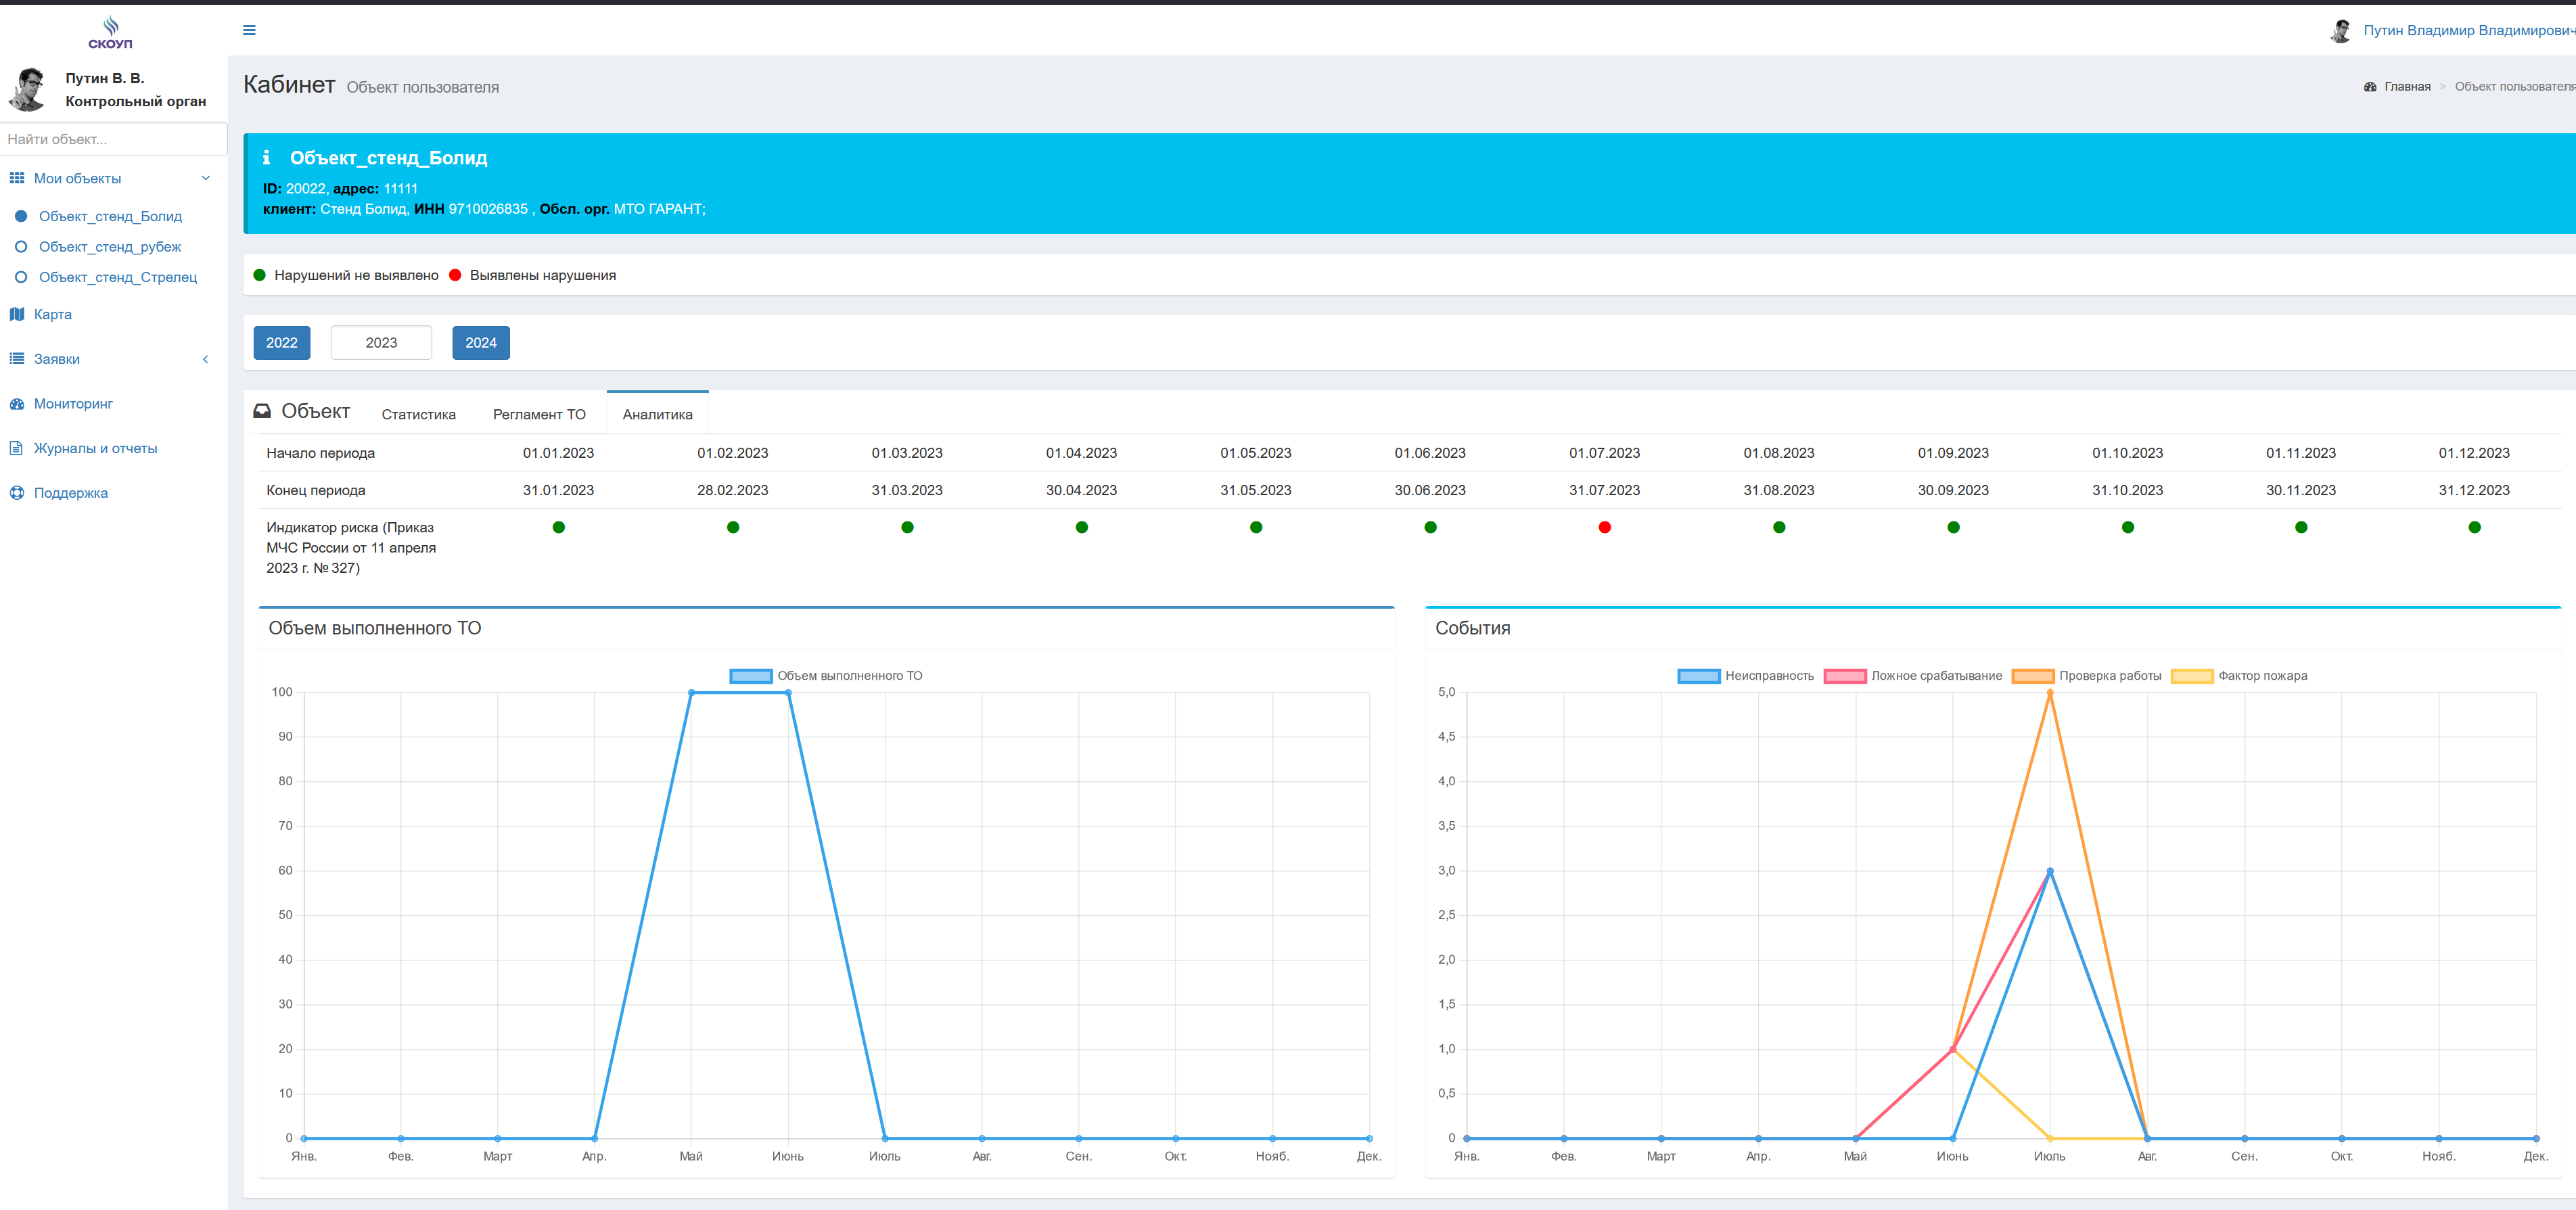Click the Поддержка lifebuoy icon
The width and height of the screenshot is (2576, 1210).
click(x=17, y=493)
